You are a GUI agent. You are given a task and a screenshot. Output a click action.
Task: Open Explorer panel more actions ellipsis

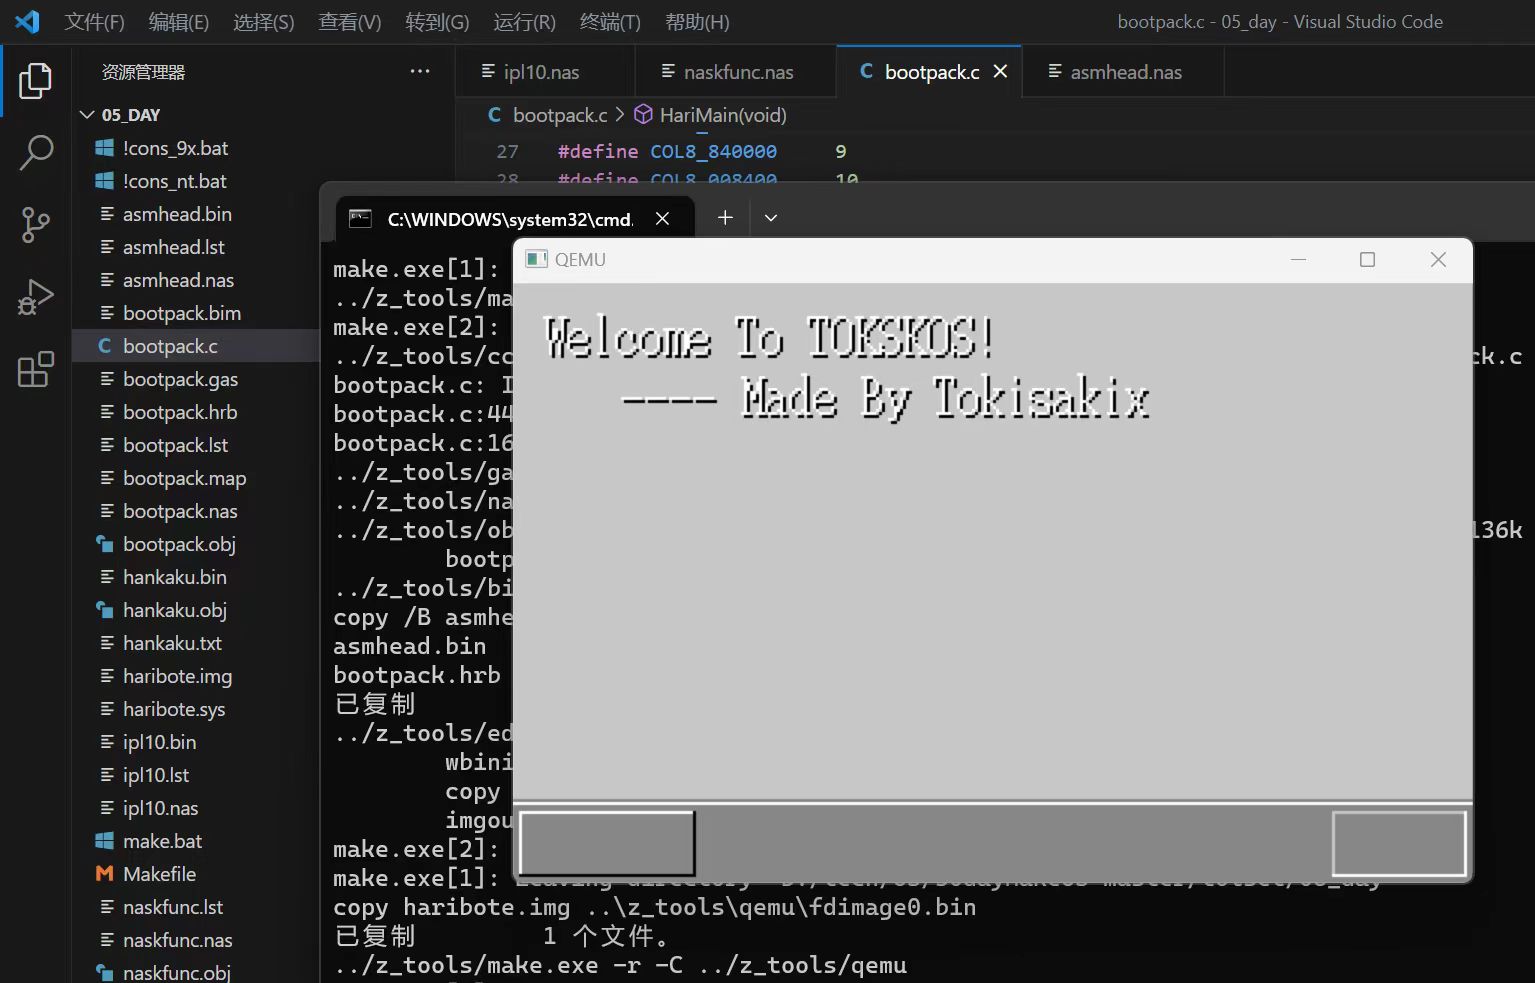pyautogui.click(x=420, y=71)
